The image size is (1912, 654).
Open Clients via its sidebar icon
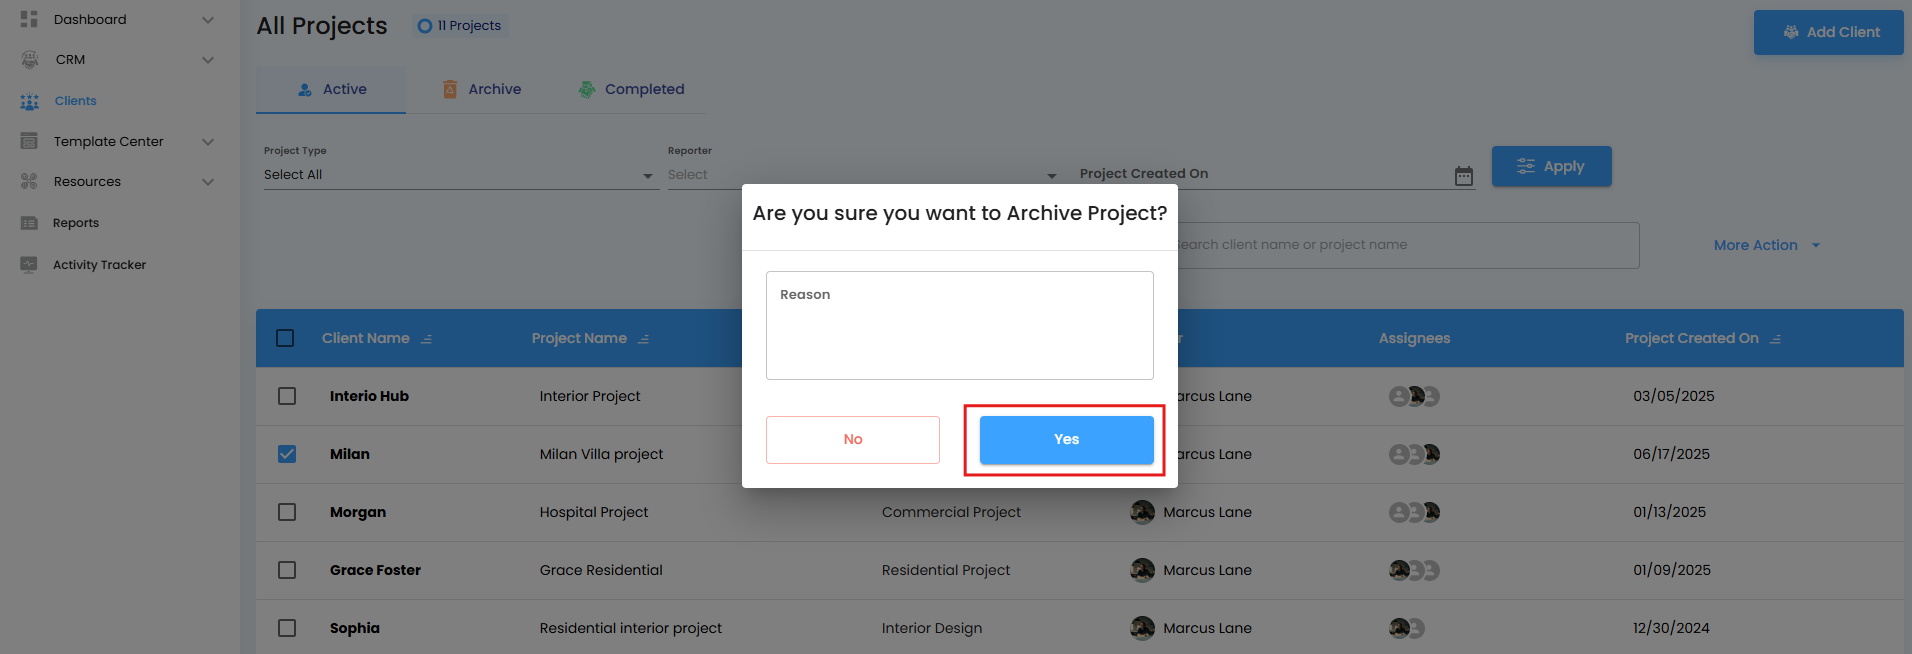tap(30, 101)
